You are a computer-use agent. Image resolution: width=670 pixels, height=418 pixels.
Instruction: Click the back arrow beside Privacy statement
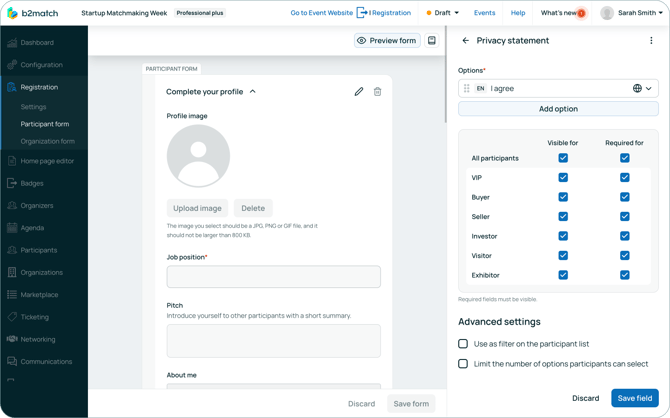coord(465,41)
